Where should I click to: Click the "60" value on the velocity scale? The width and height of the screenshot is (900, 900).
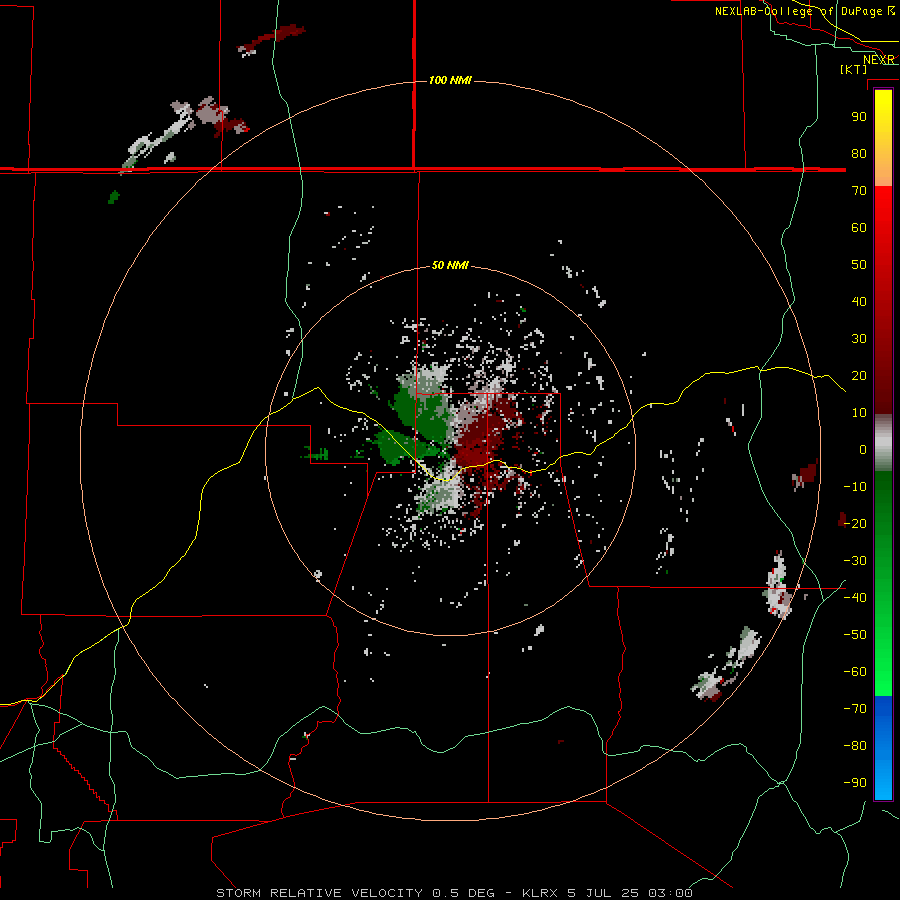tap(859, 228)
